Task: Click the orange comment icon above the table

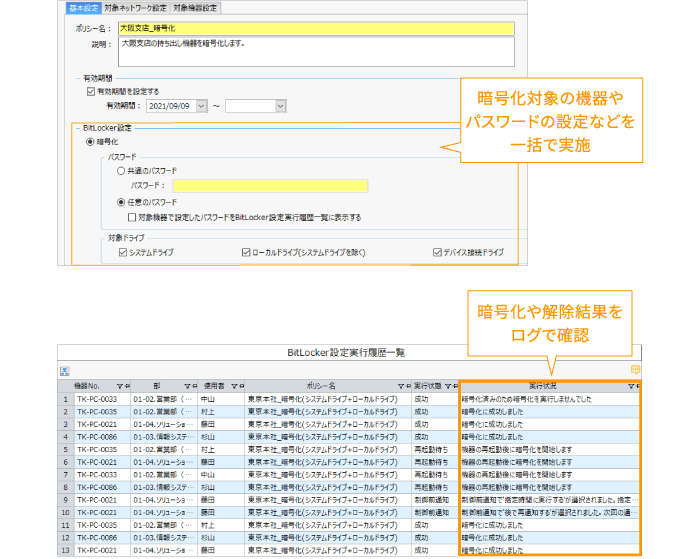Action: tap(635, 370)
